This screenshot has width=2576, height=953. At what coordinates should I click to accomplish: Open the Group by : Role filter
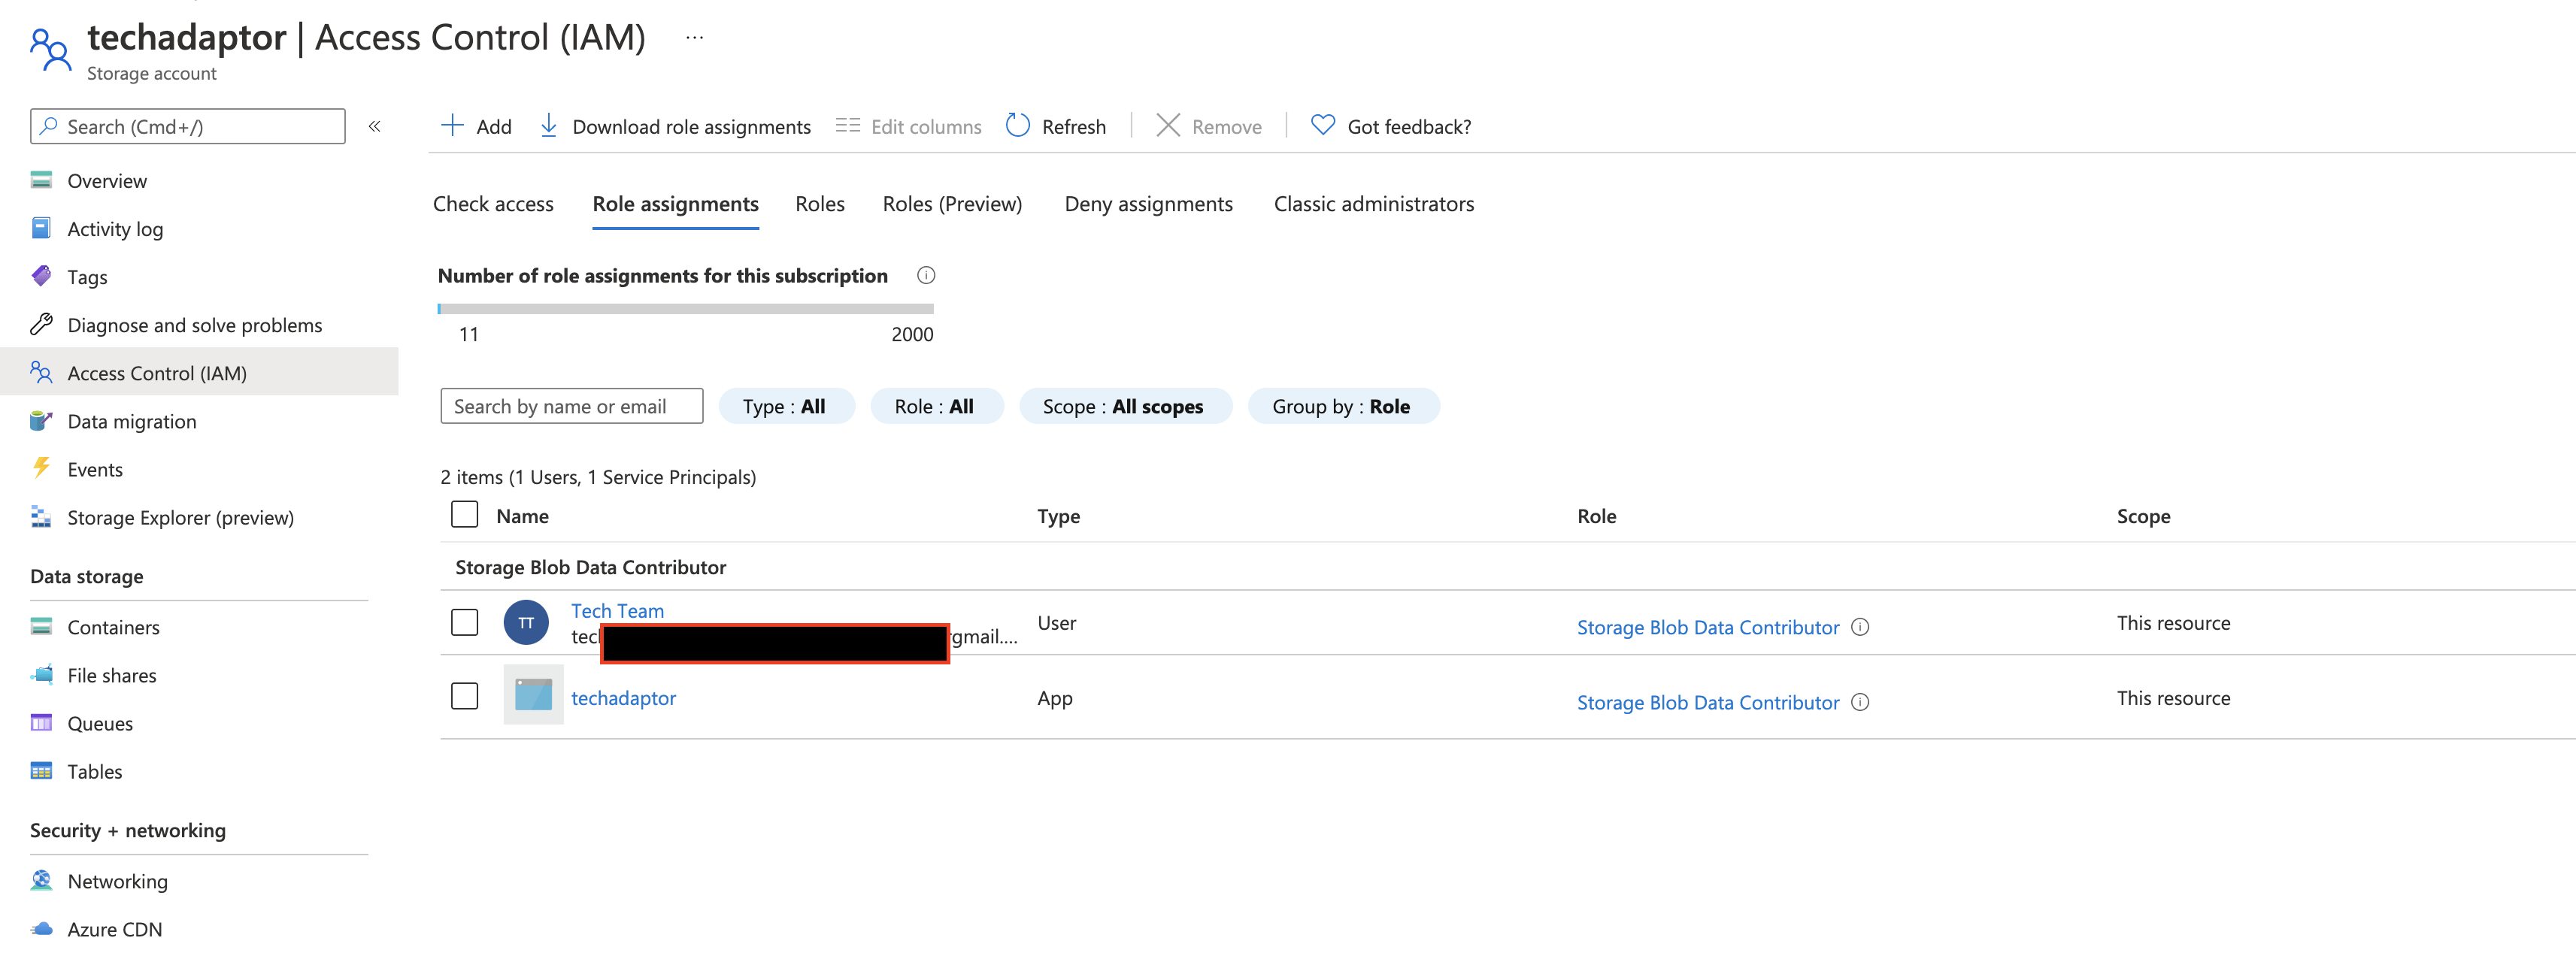[x=1343, y=406]
